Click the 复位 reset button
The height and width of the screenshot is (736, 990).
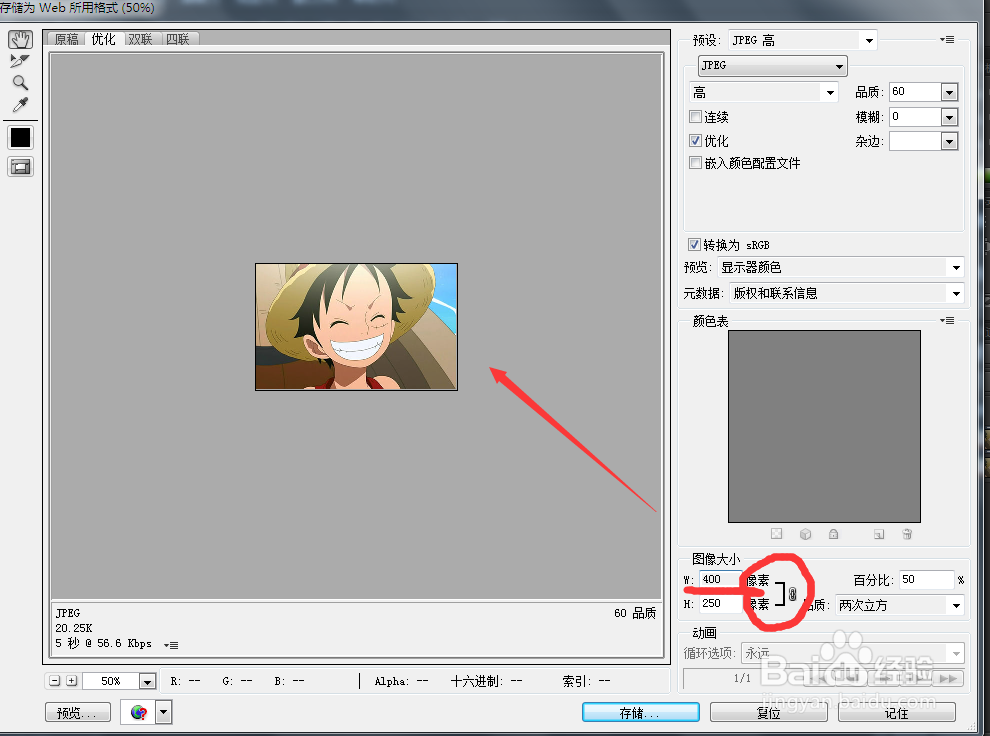768,713
